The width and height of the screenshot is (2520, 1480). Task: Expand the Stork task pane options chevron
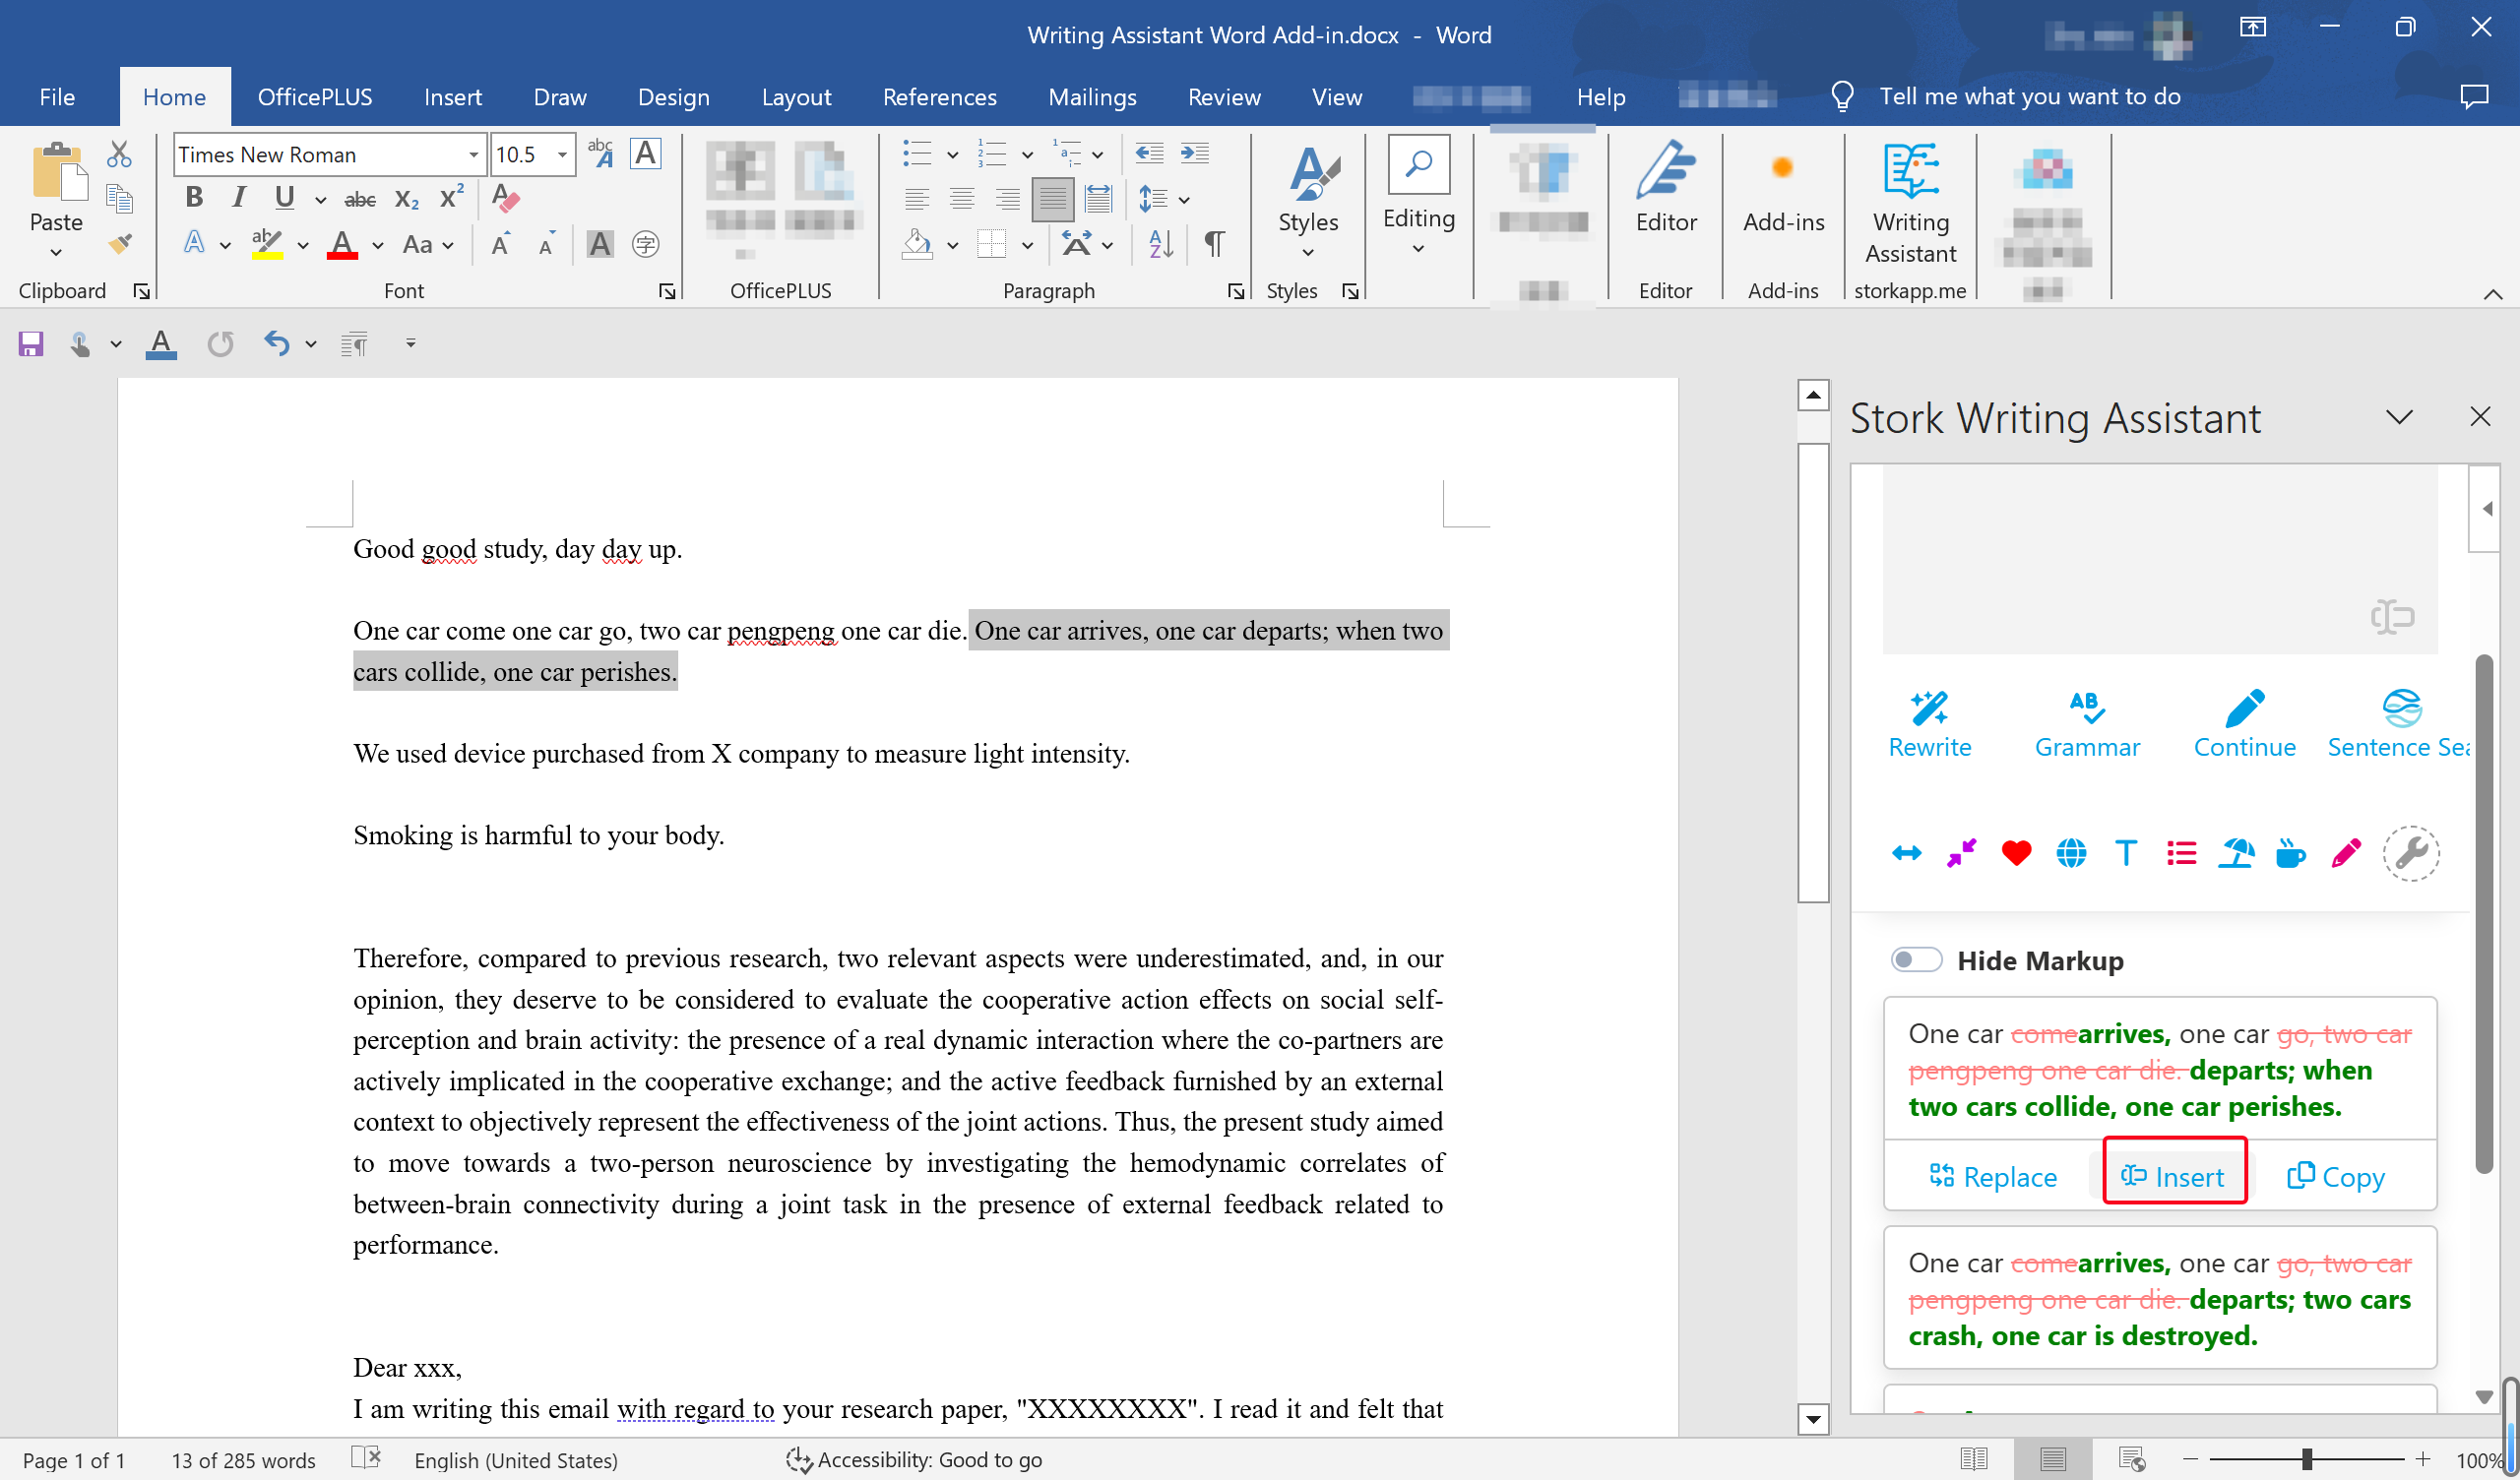[x=2399, y=417]
